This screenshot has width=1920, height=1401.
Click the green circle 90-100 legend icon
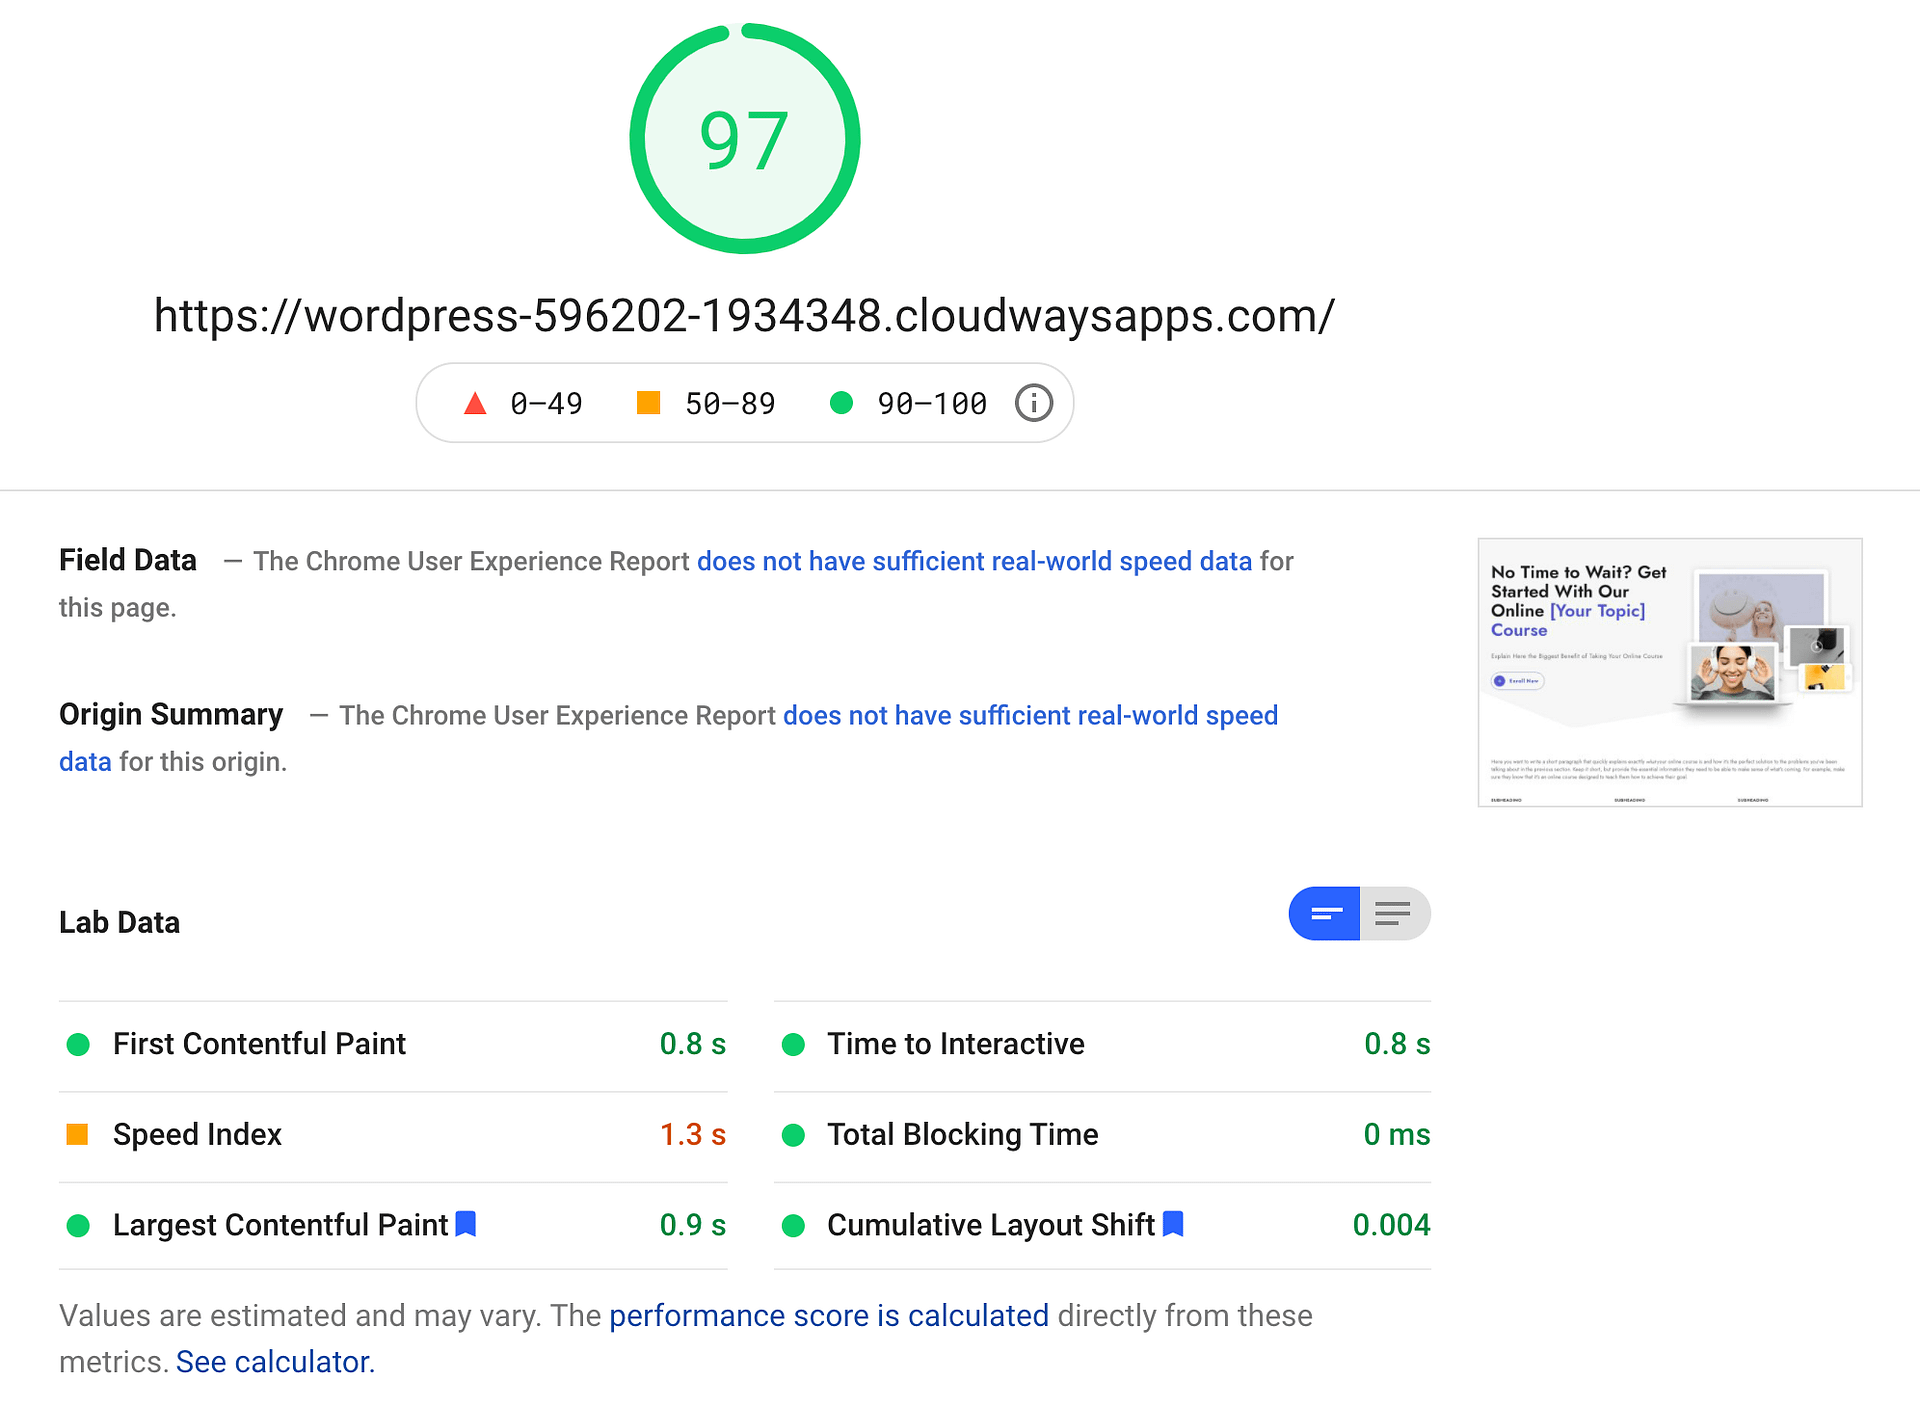841,403
